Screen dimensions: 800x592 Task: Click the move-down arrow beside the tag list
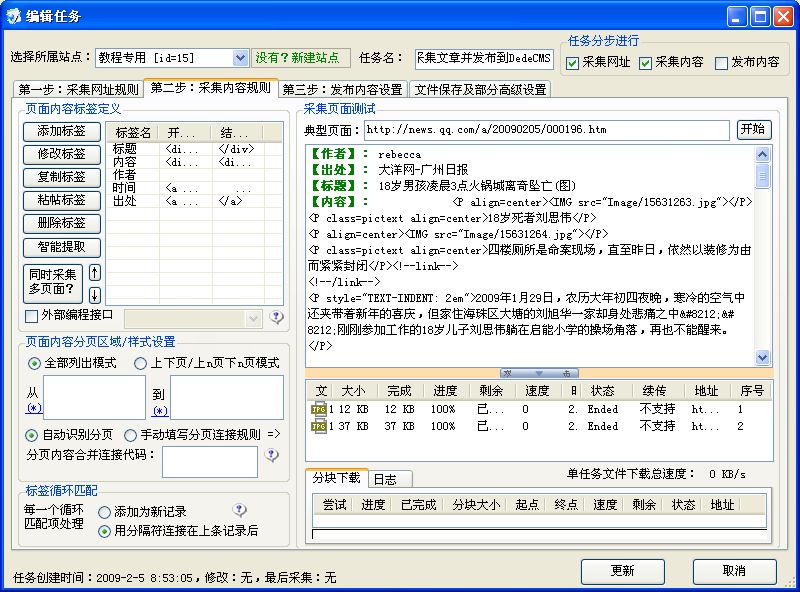tap(95, 294)
